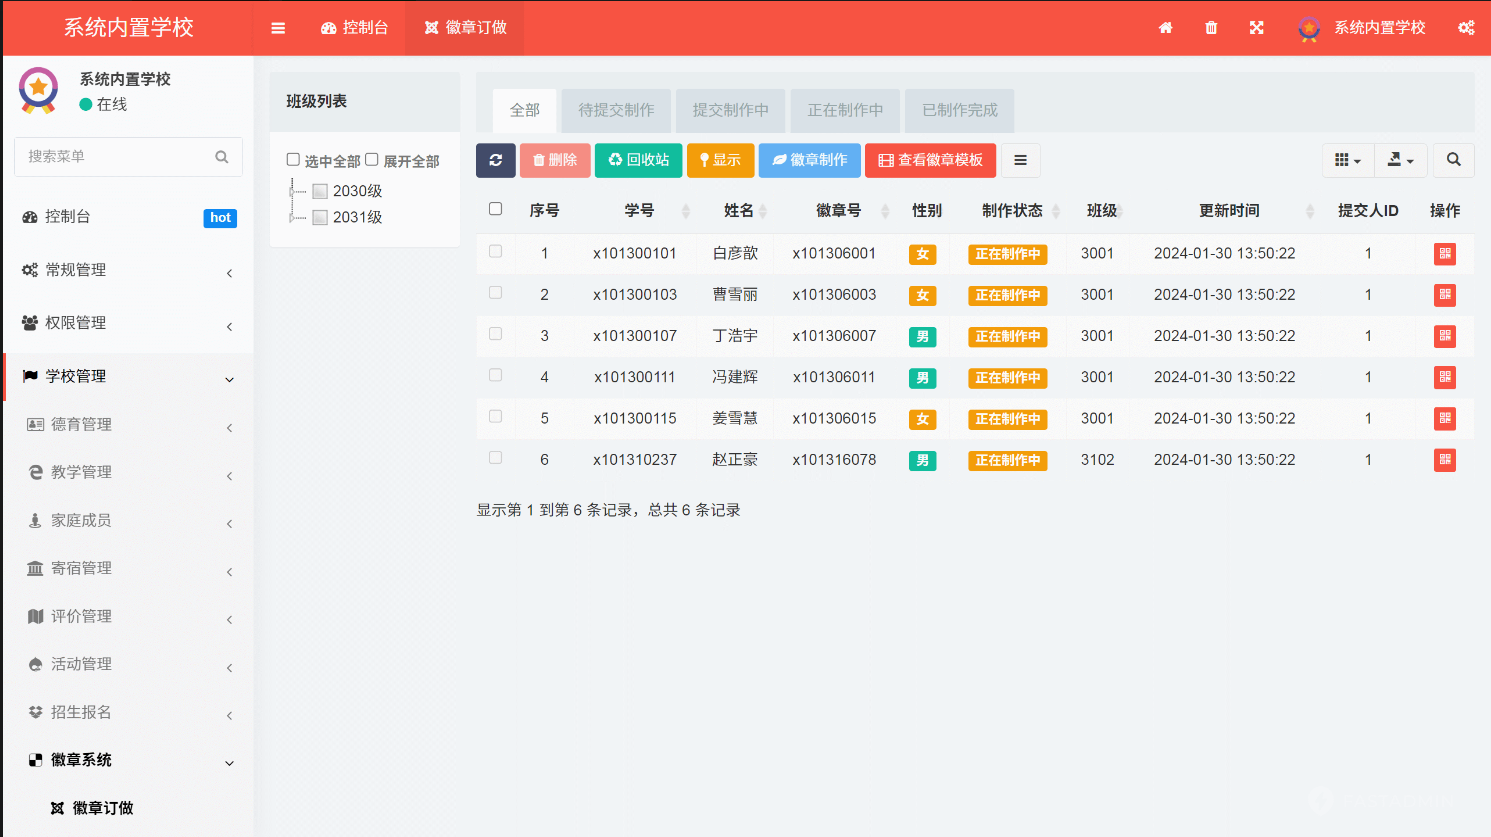Click the 查看徽章模板 button
This screenshot has height=837, width=1491.
pos(930,160)
